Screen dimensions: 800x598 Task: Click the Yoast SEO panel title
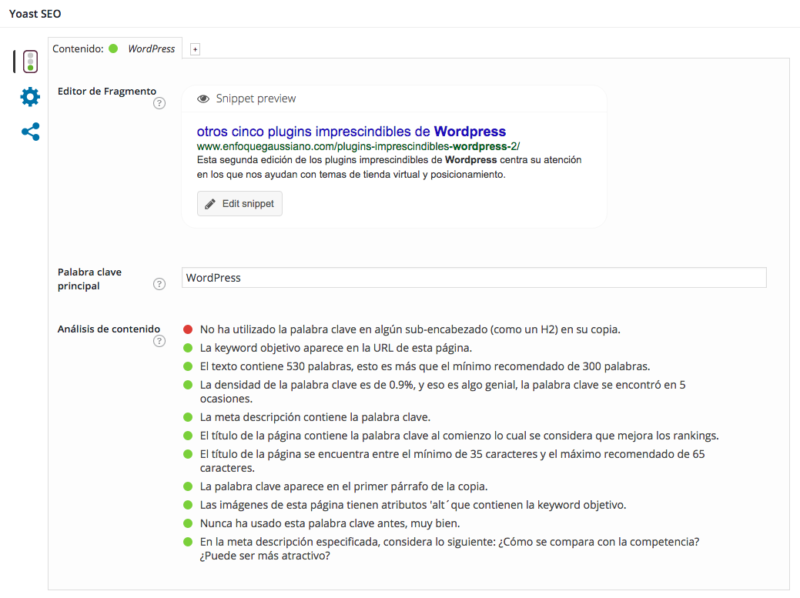click(35, 14)
